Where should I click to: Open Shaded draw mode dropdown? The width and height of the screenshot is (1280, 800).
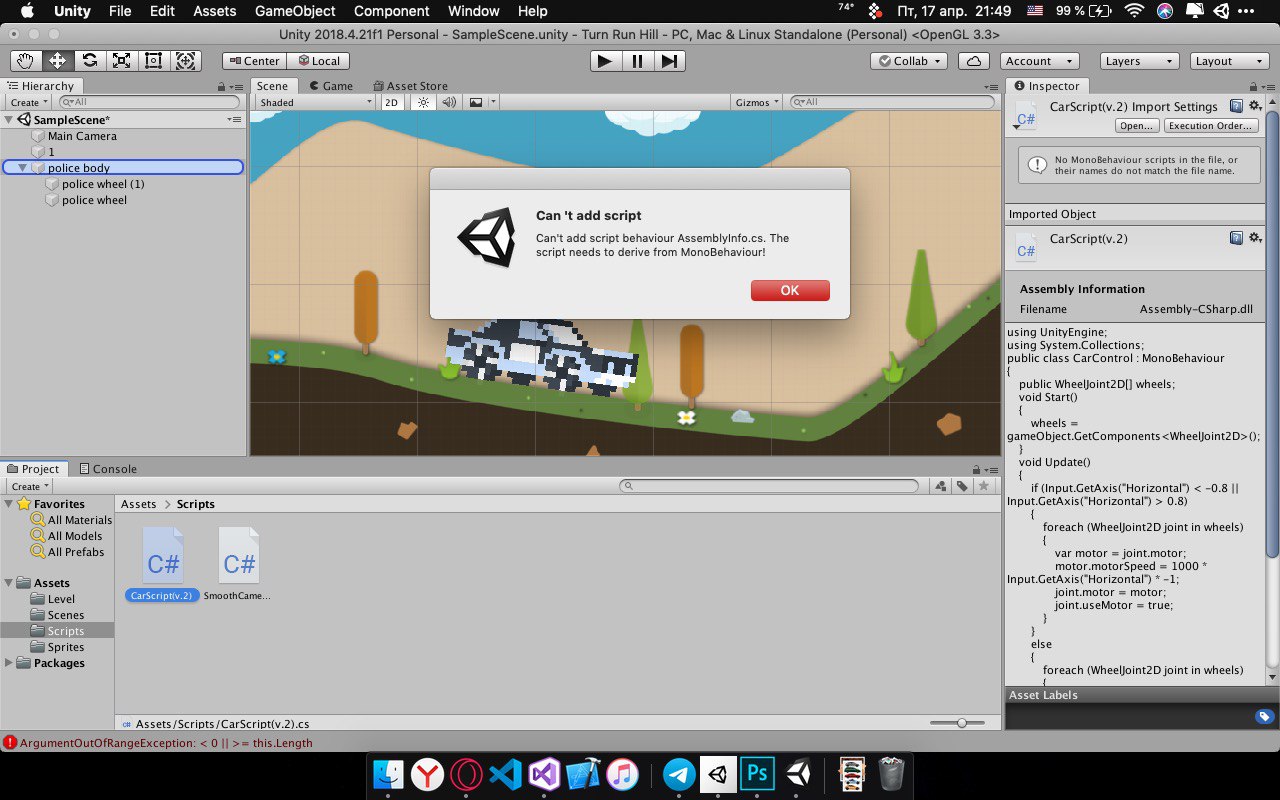(315, 102)
